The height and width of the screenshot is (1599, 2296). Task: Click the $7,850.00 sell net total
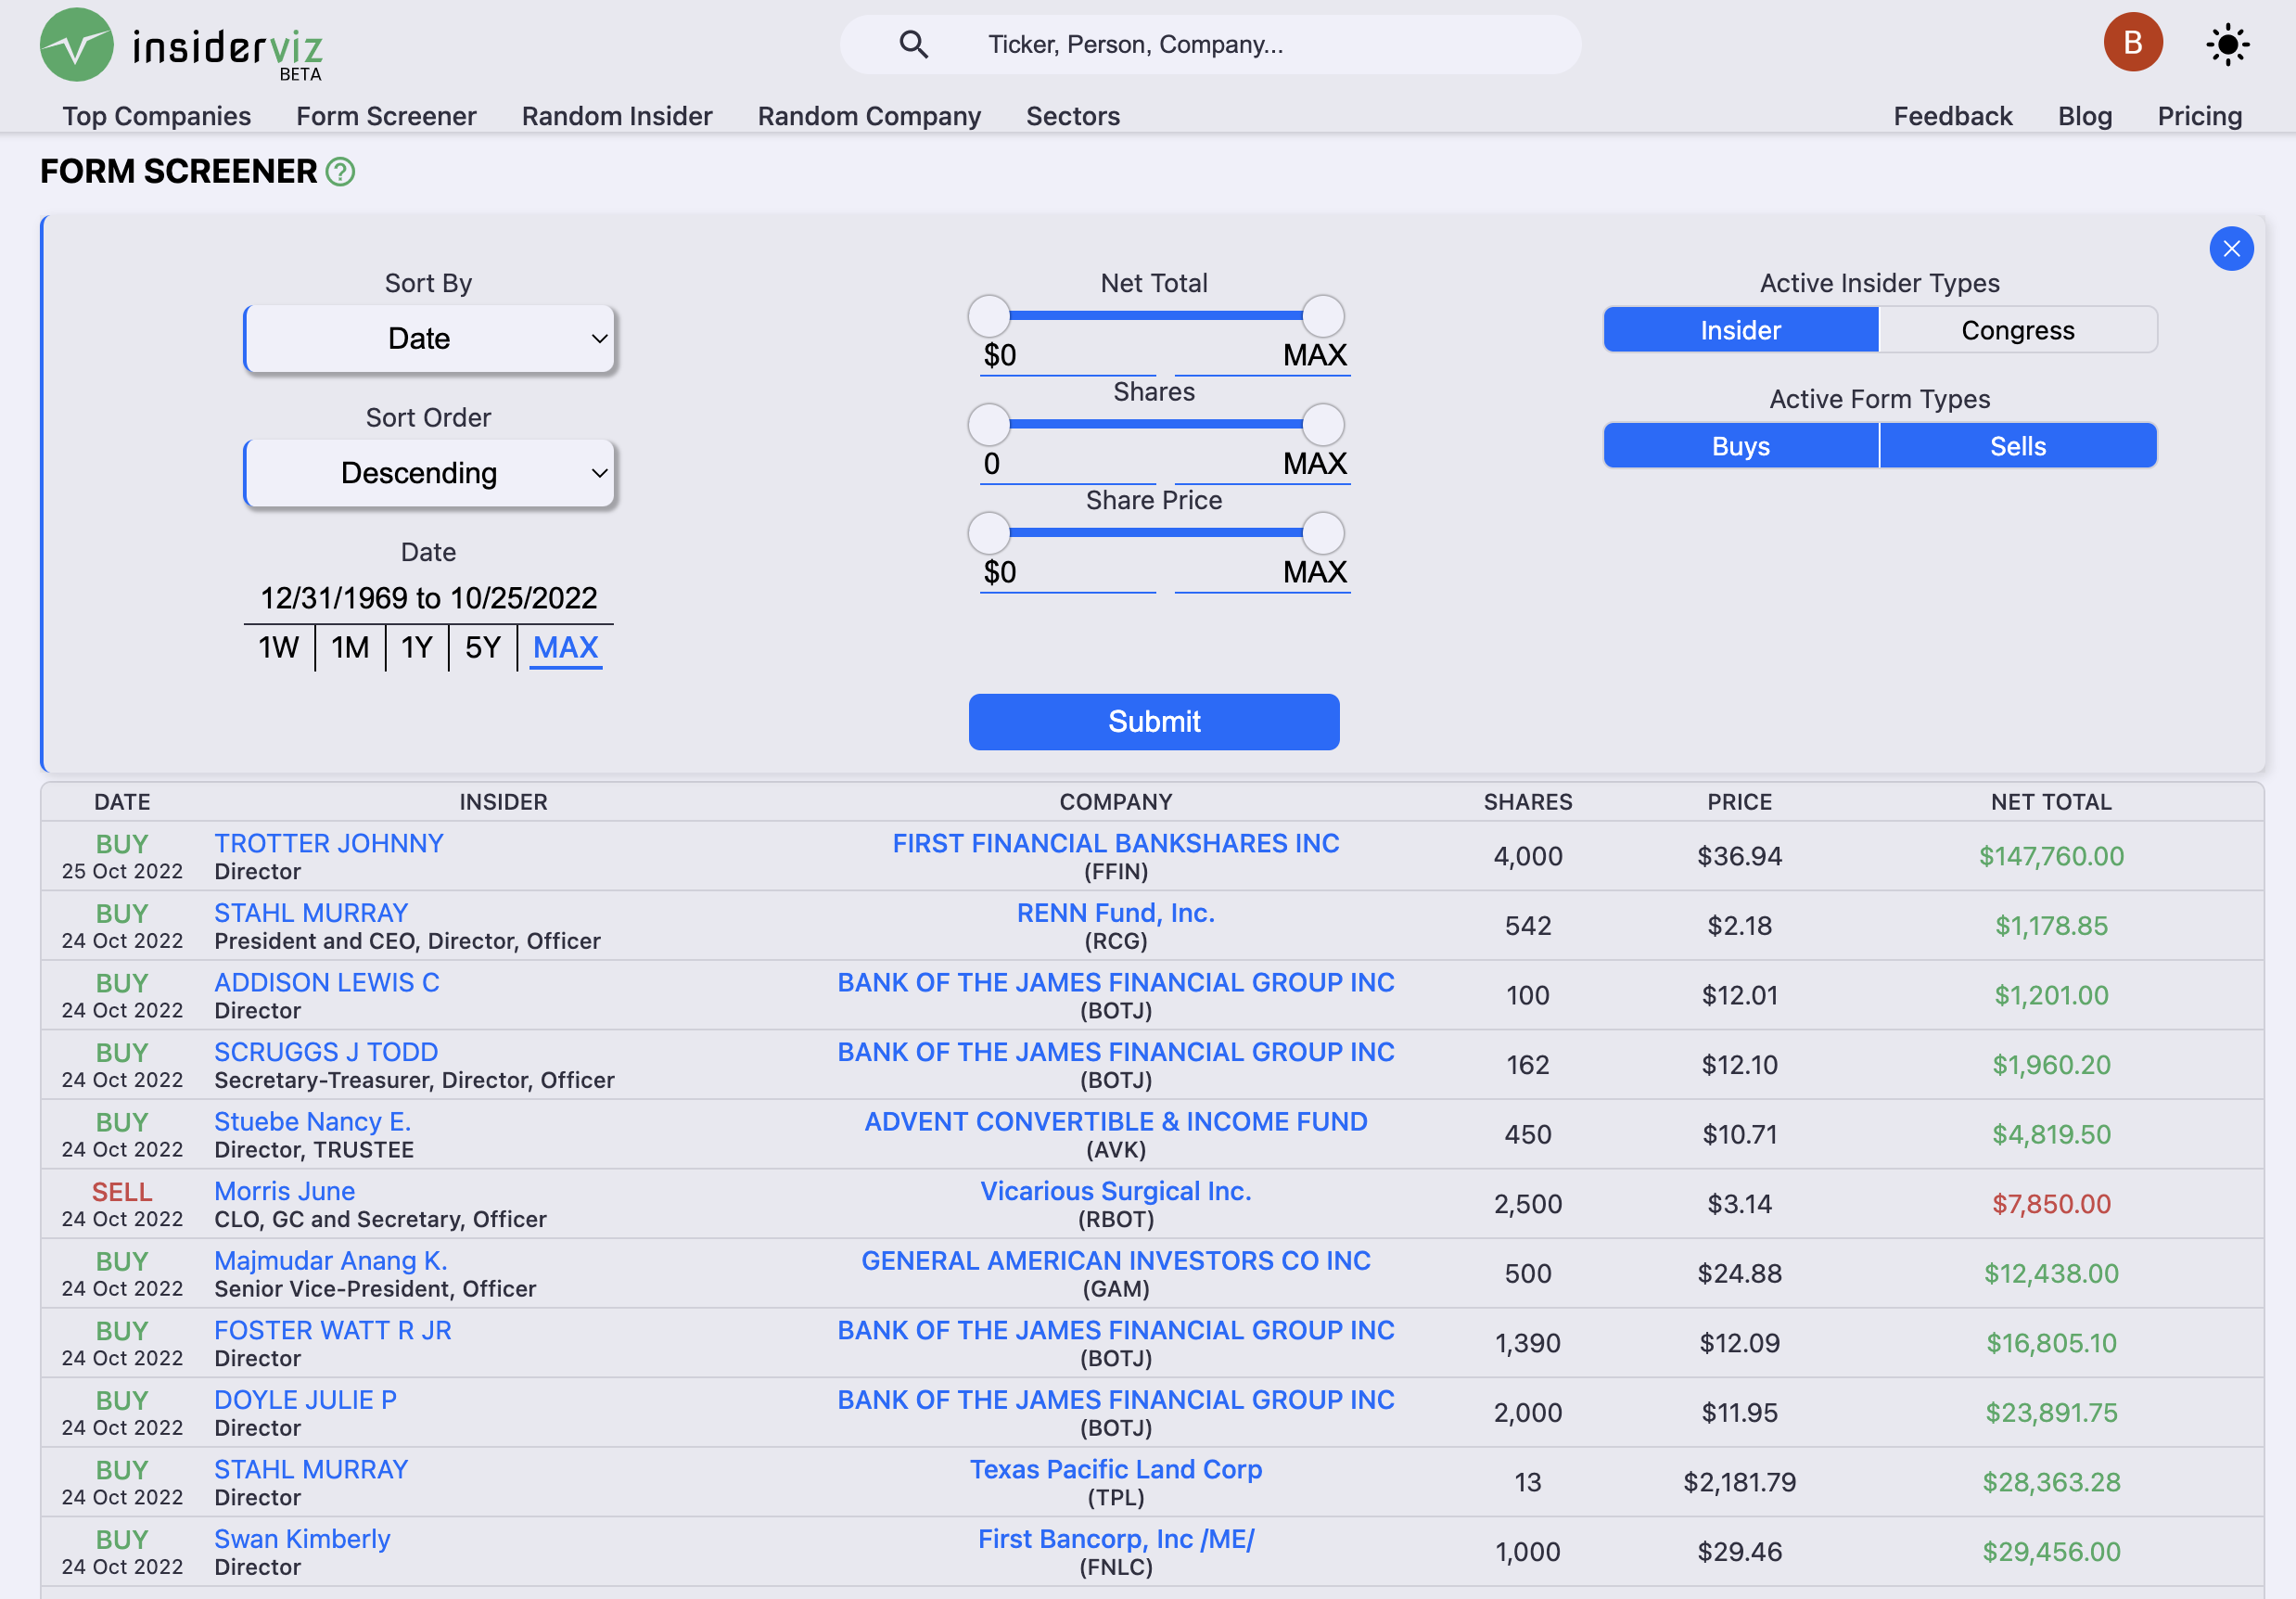coord(2051,1204)
